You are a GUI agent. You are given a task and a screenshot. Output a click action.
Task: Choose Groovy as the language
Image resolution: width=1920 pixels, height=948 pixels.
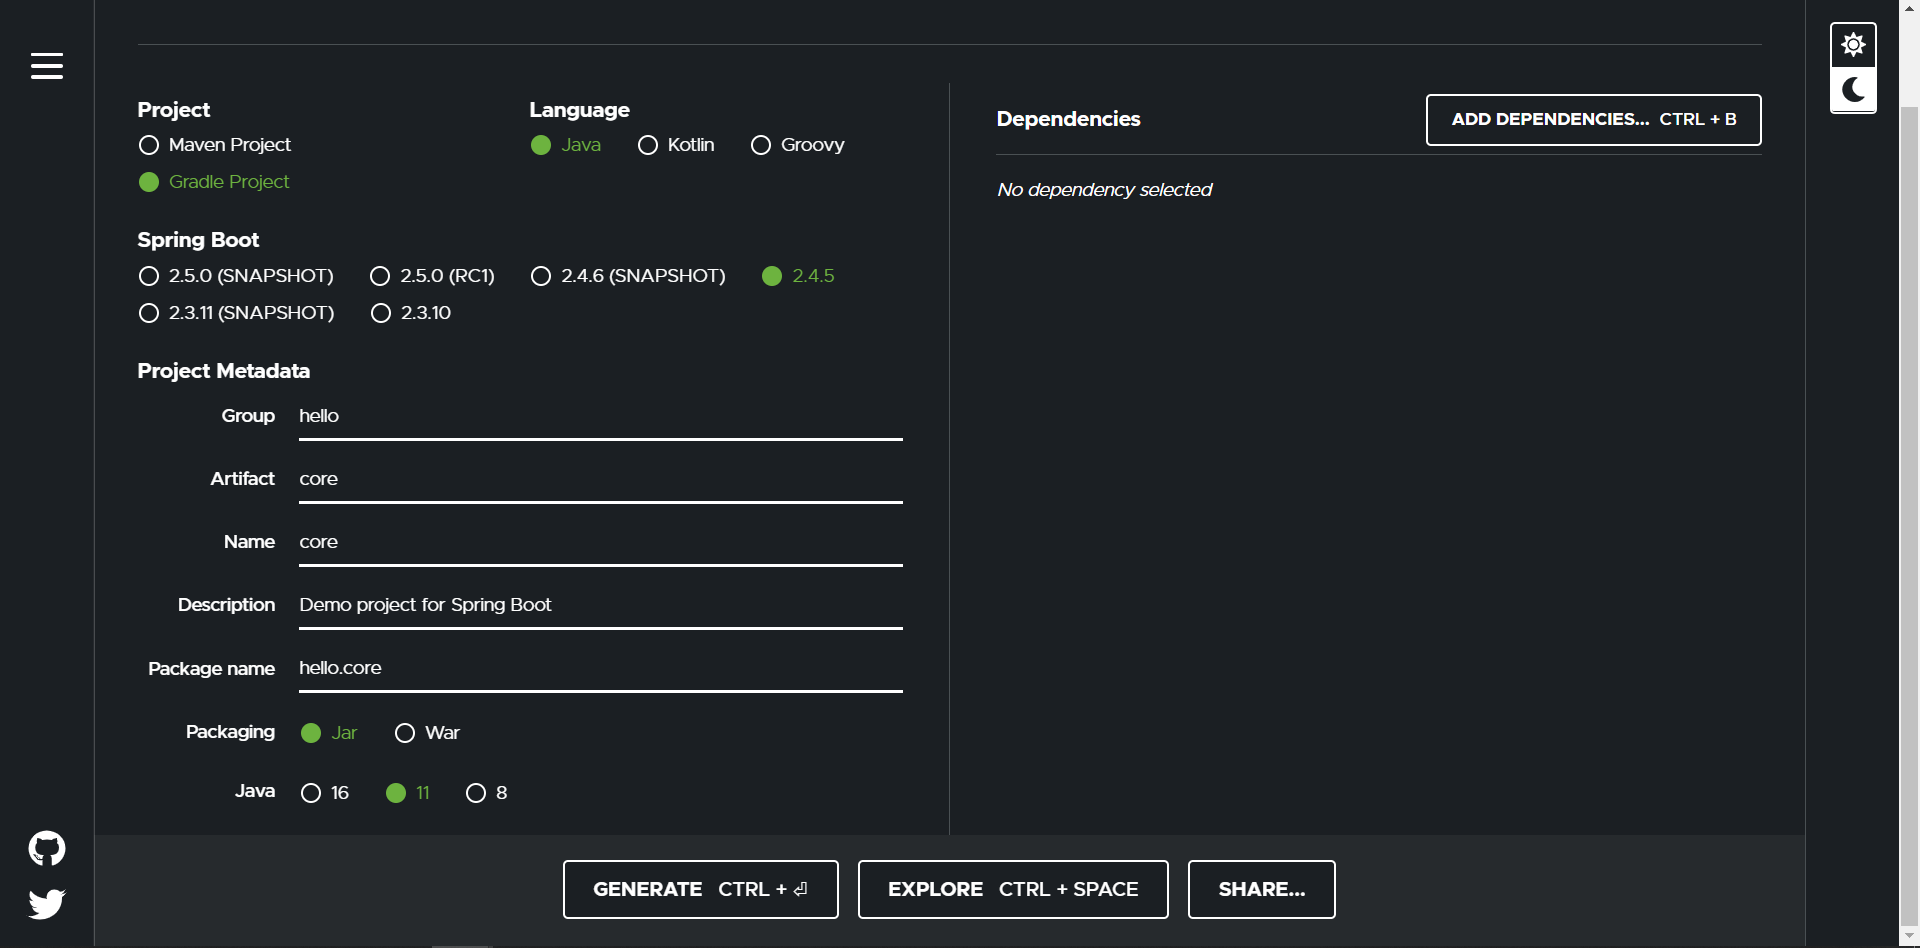coord(798,145)
